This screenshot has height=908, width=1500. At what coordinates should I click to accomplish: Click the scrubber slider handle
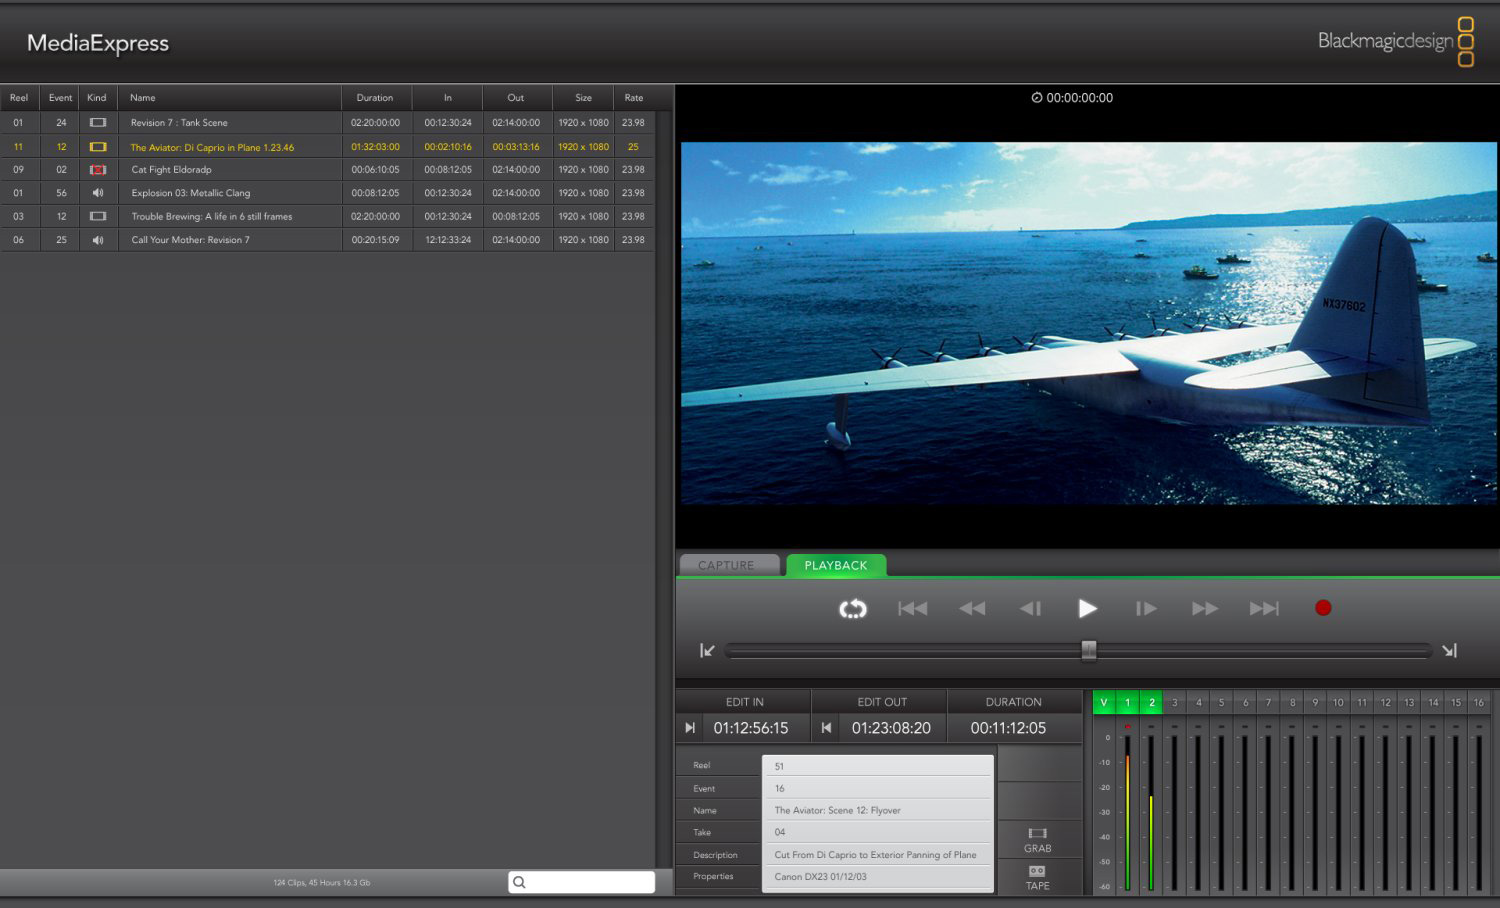point(1089,651)
